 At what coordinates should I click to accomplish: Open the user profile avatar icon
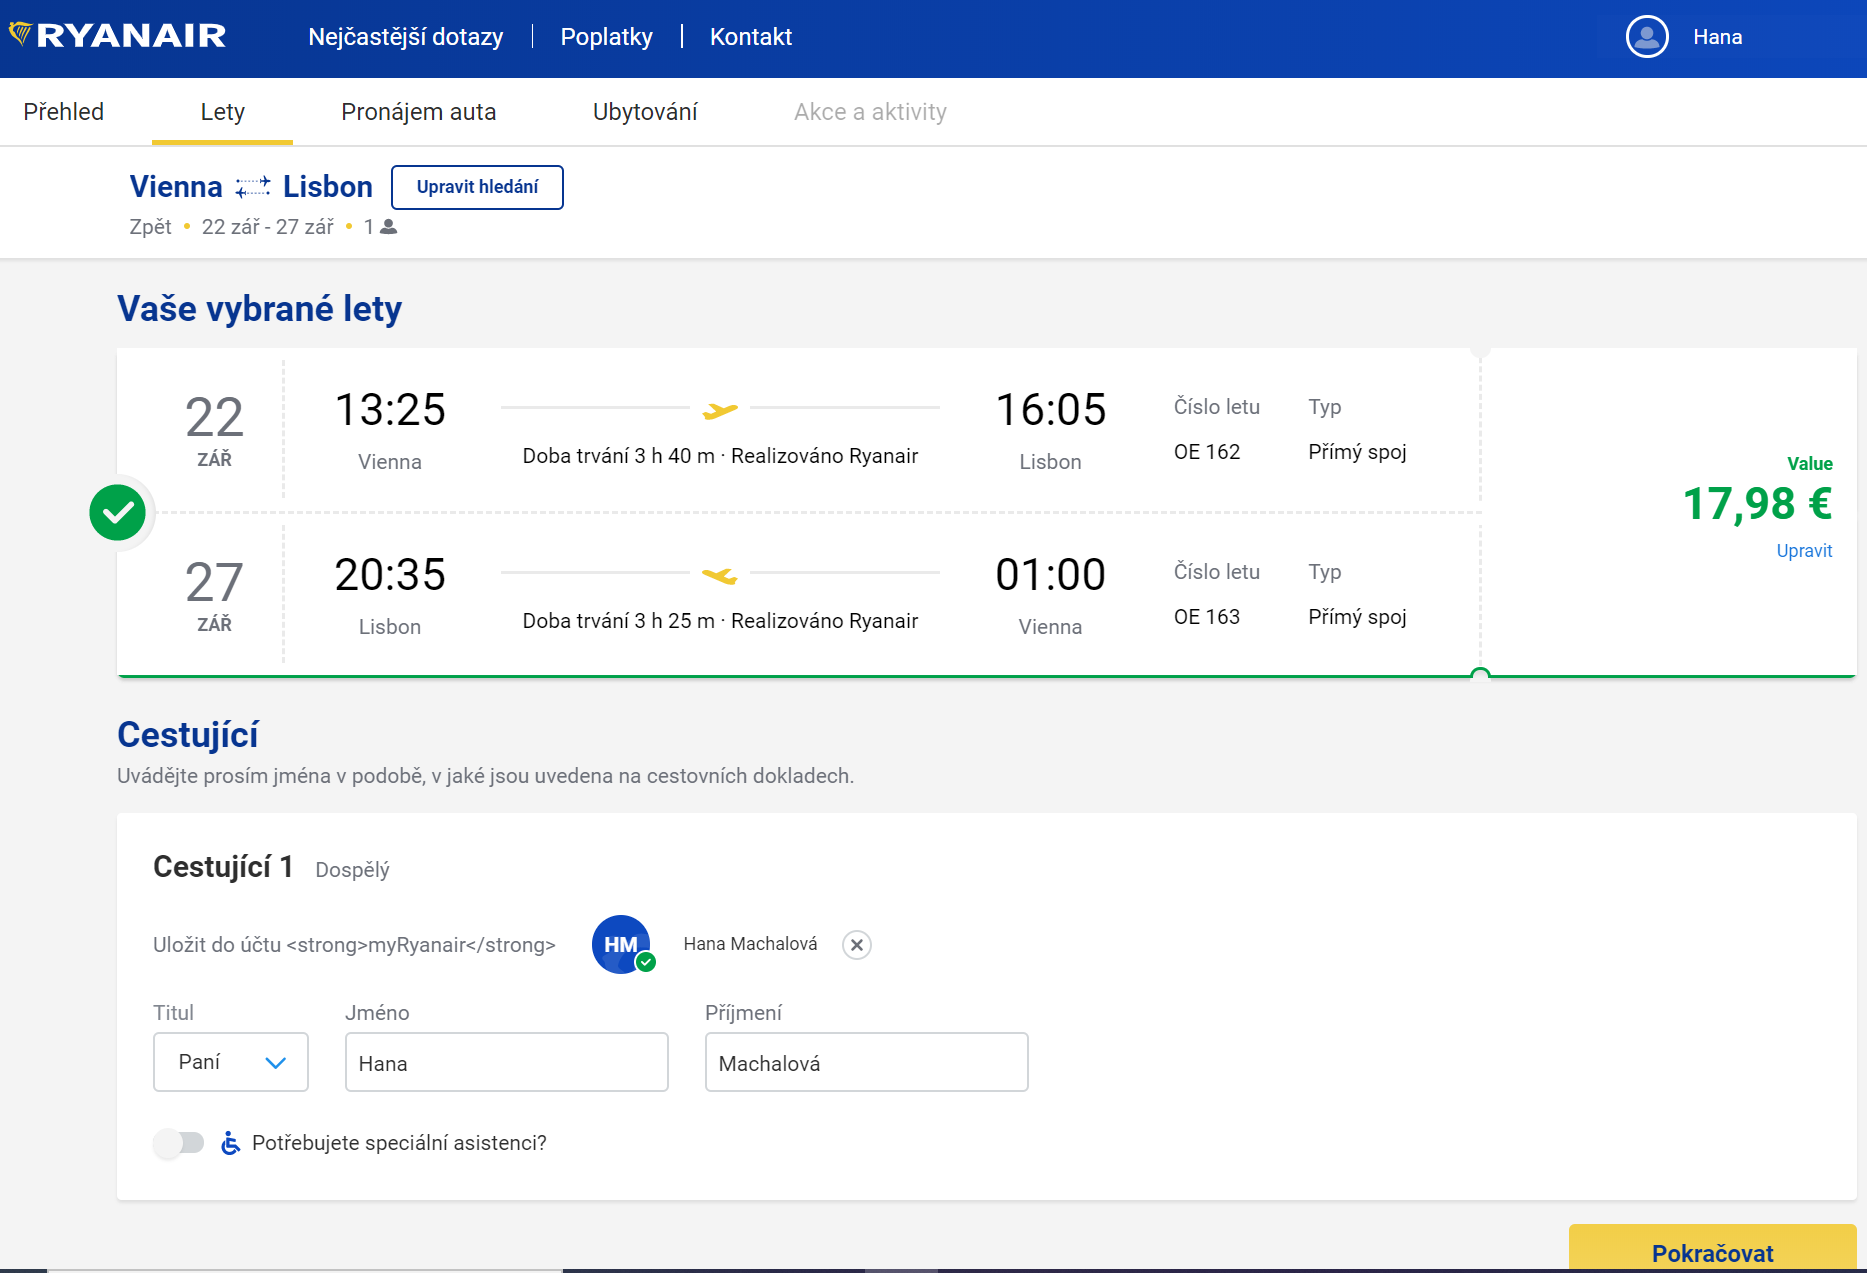[x=1647, y=37]
